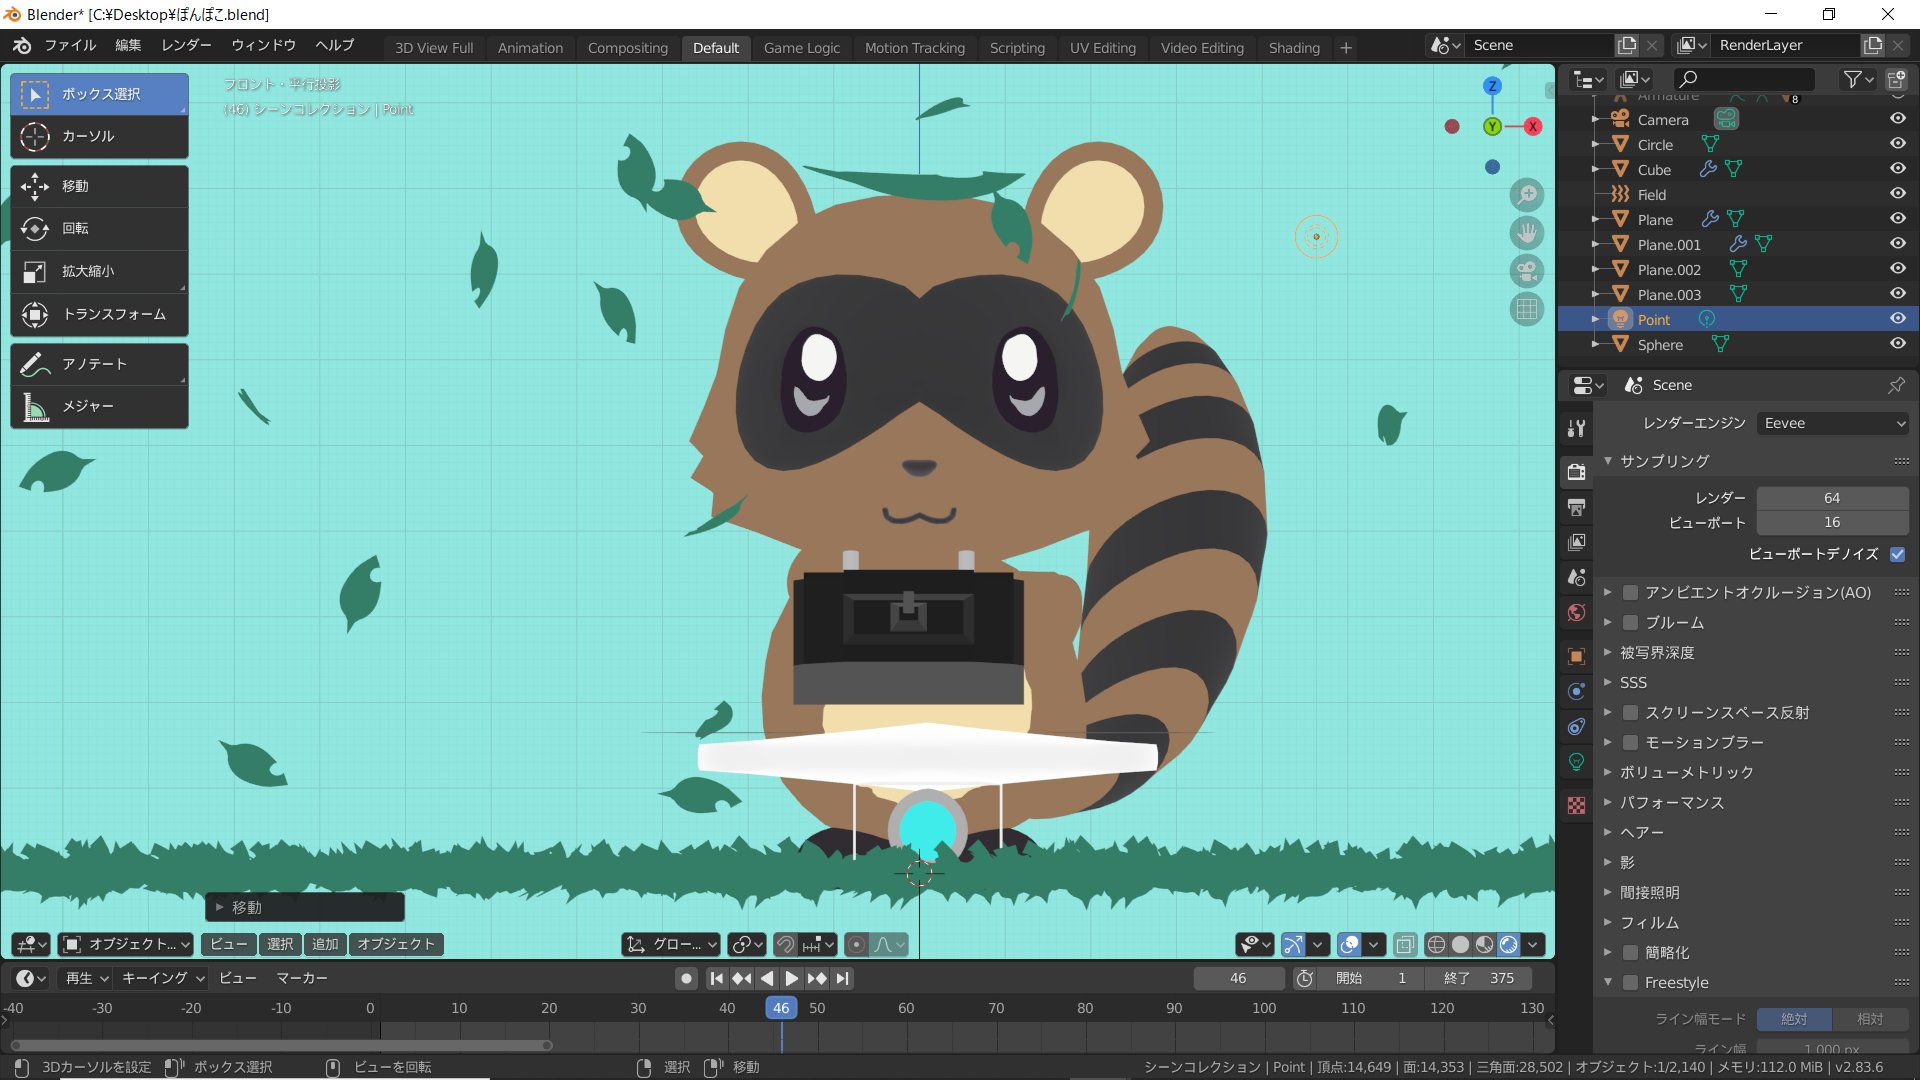Open the Render (レンダー) menu
1920x1080 pixels.
186,45
